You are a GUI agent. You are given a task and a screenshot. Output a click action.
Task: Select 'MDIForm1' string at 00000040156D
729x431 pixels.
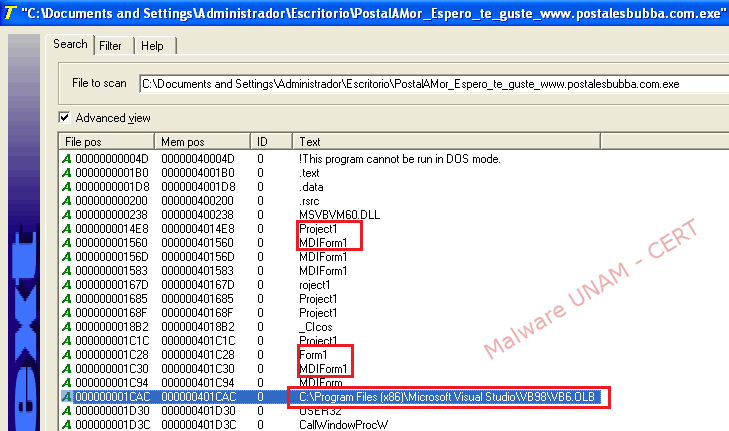(x=323, y=257)
